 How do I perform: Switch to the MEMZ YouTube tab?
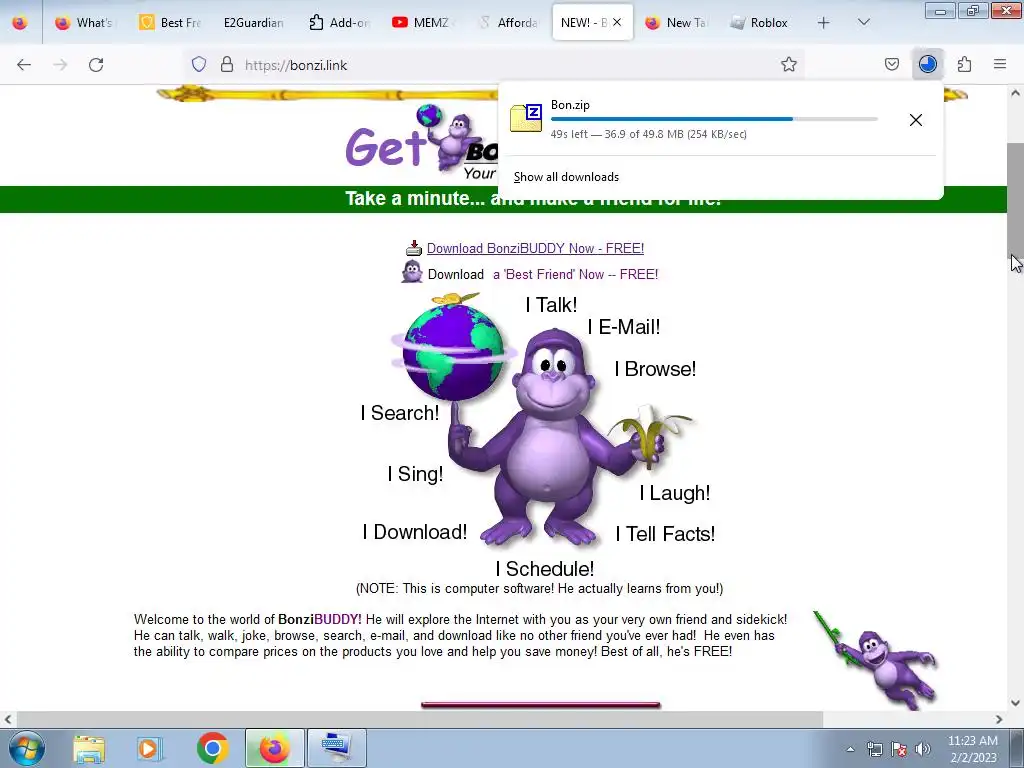click(423, 23)
